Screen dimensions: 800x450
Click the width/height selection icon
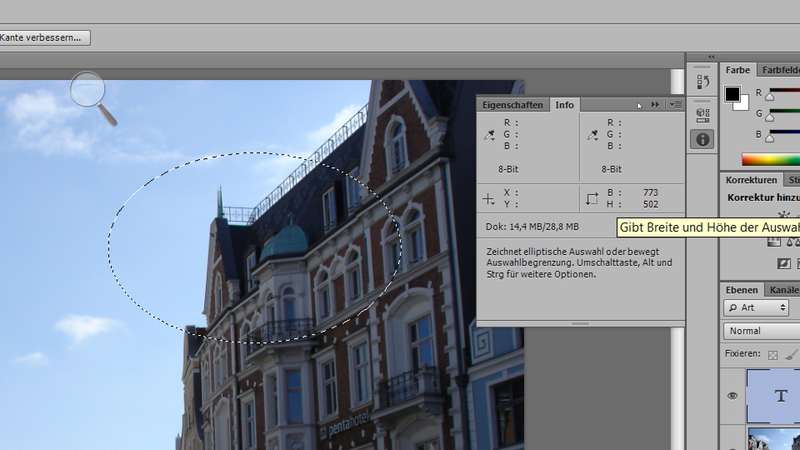tap(591, 198)
